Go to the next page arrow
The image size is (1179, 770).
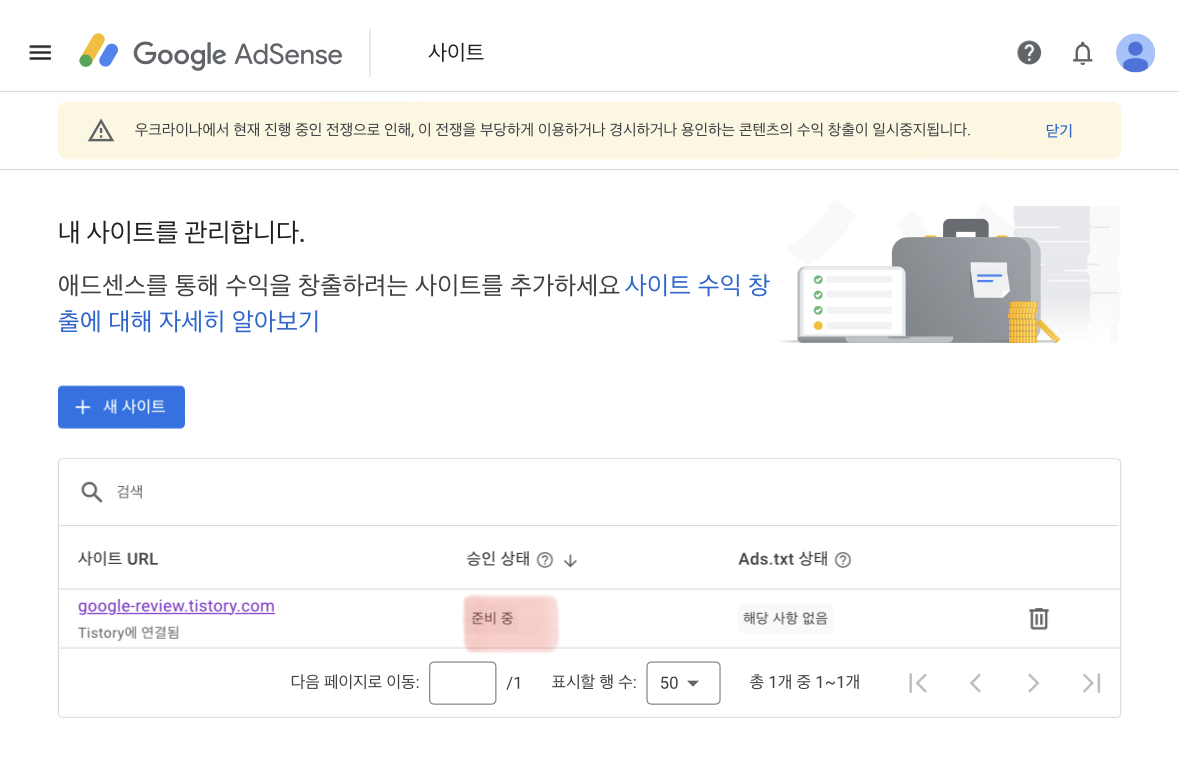(x=1033, y=683)
